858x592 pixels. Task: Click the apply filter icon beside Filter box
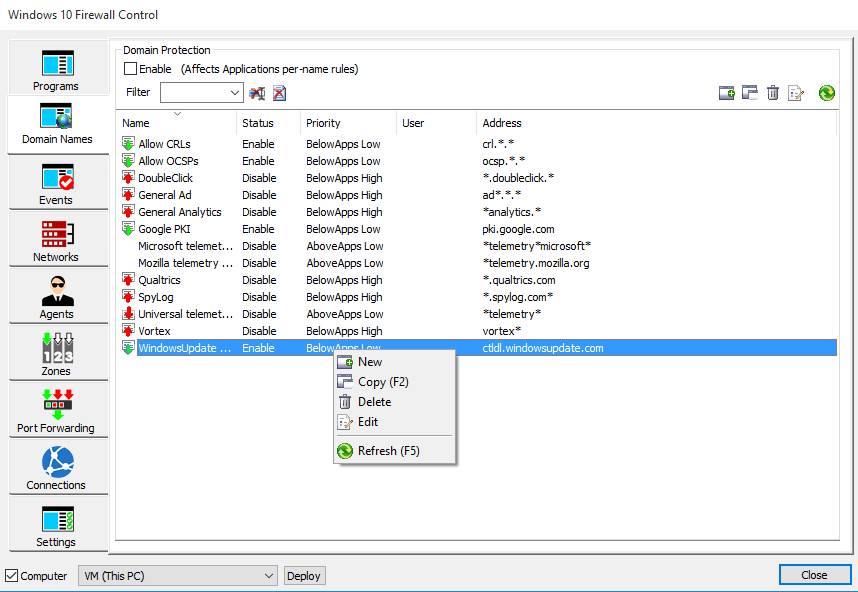coord(257,93)
